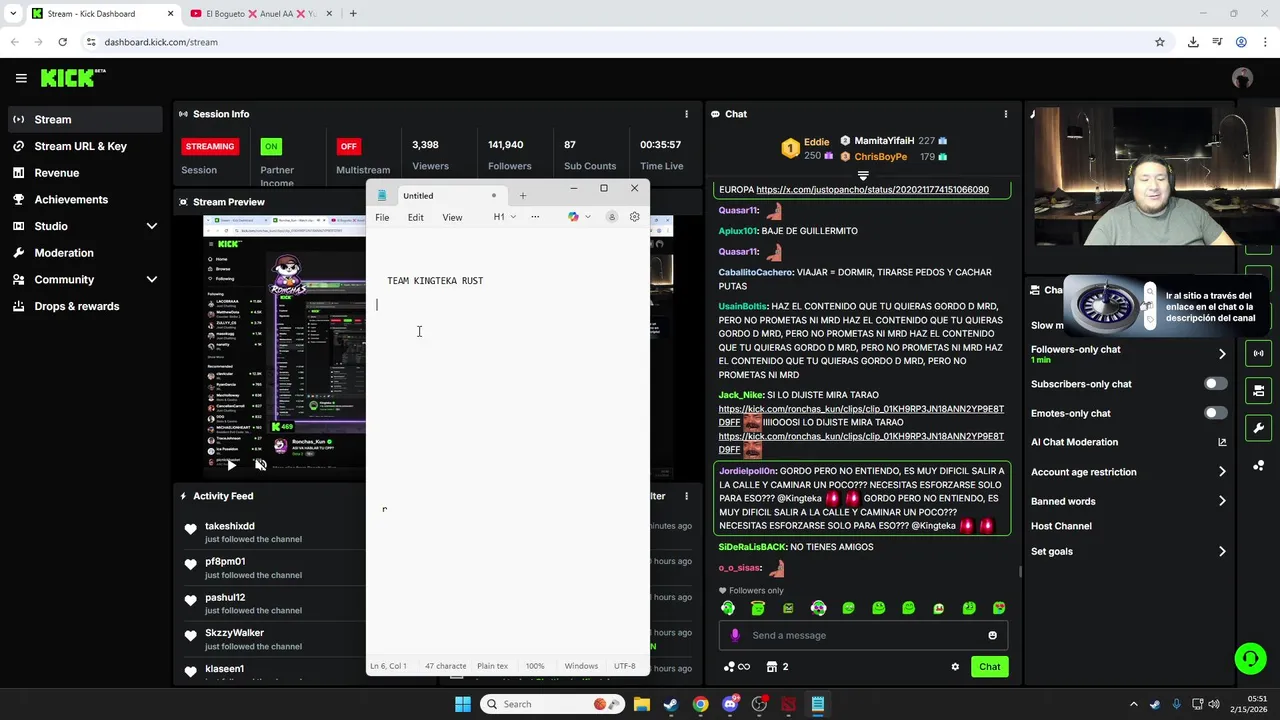The width and height of the screenshot is (1280, 720).
Task: Open the justopancho x.com status link
Action: tap(872, 189)
